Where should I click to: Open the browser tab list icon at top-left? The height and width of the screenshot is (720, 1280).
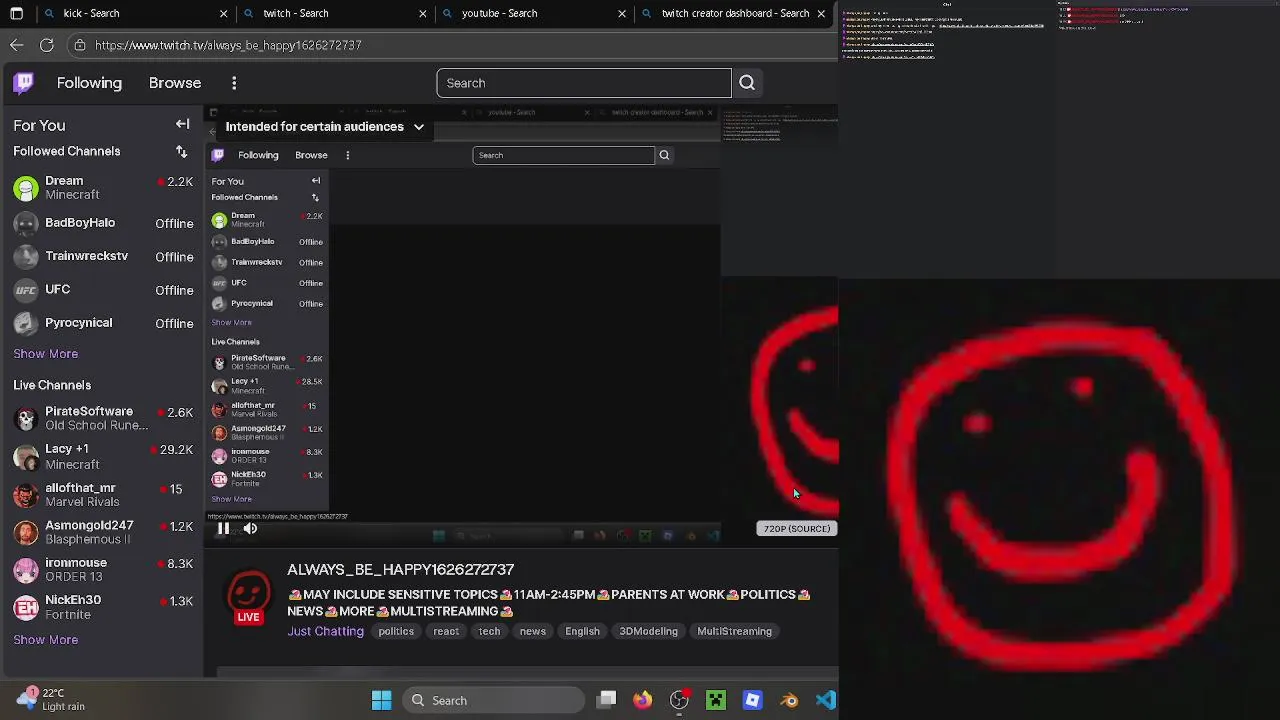[x=16, y=13]
